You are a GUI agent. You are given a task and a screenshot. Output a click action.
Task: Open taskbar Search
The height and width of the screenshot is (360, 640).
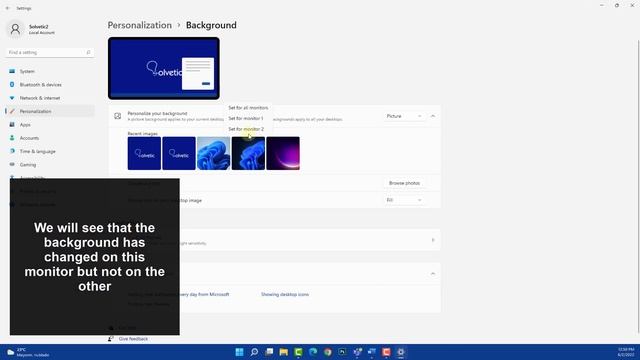pos(254,352)
